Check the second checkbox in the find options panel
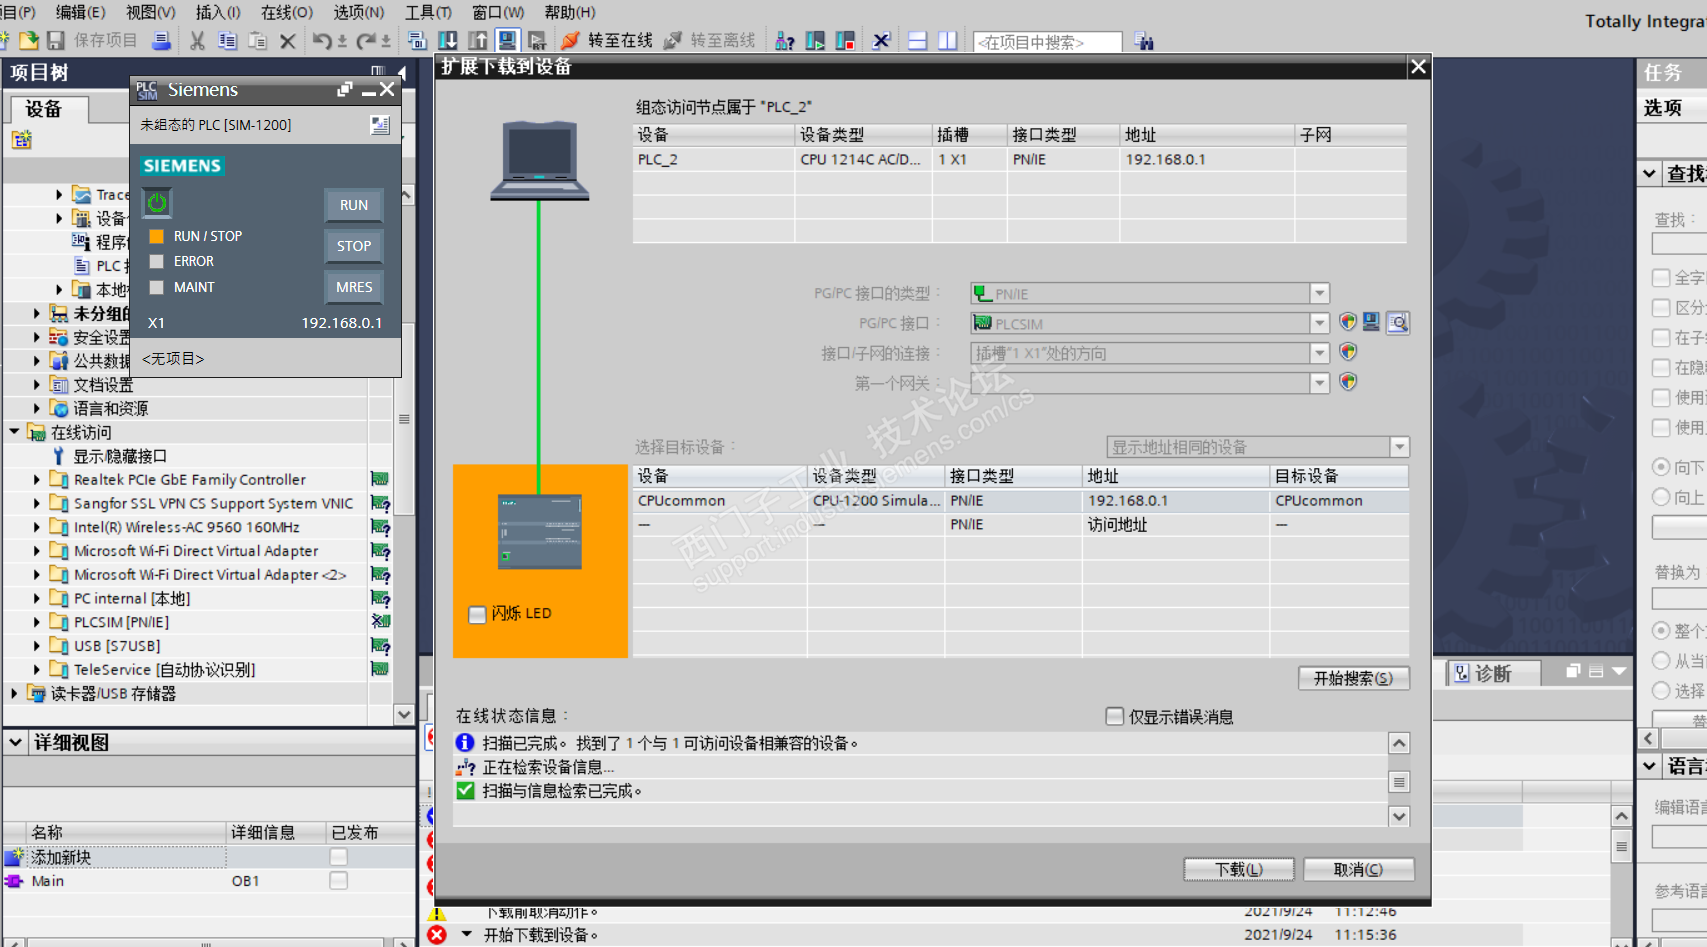Screen dimensions: 1707x947 [x=1661, y=308]
